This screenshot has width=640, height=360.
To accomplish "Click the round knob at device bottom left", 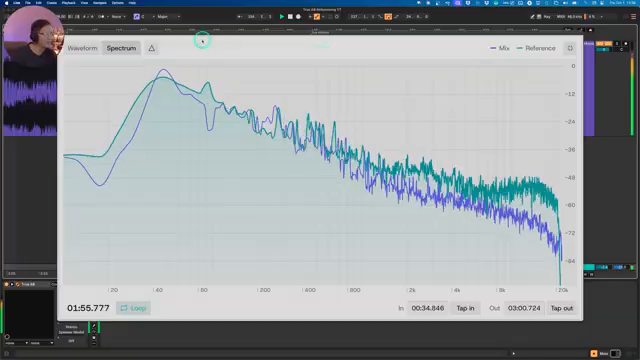I will pos(7,336).
